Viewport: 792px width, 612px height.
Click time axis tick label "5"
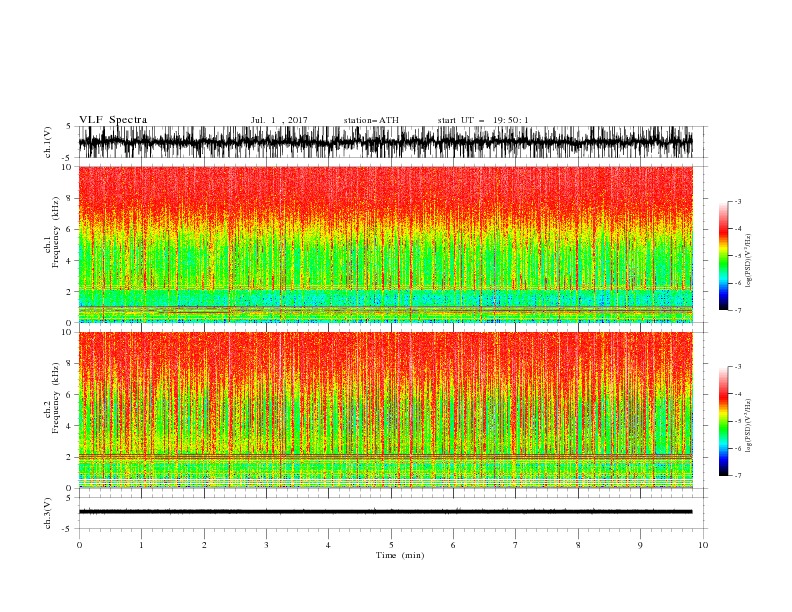pyautogui.click(x=391, y=545)
